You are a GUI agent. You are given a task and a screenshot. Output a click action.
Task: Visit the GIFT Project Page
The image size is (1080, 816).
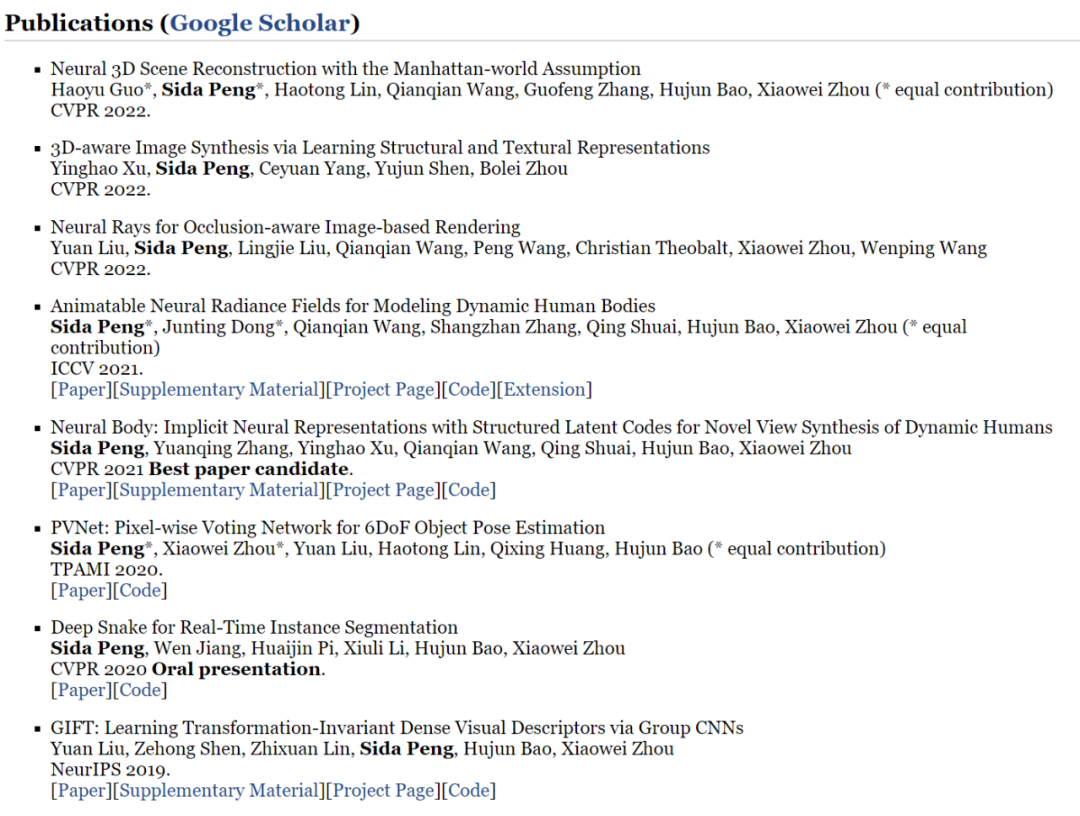384,790
